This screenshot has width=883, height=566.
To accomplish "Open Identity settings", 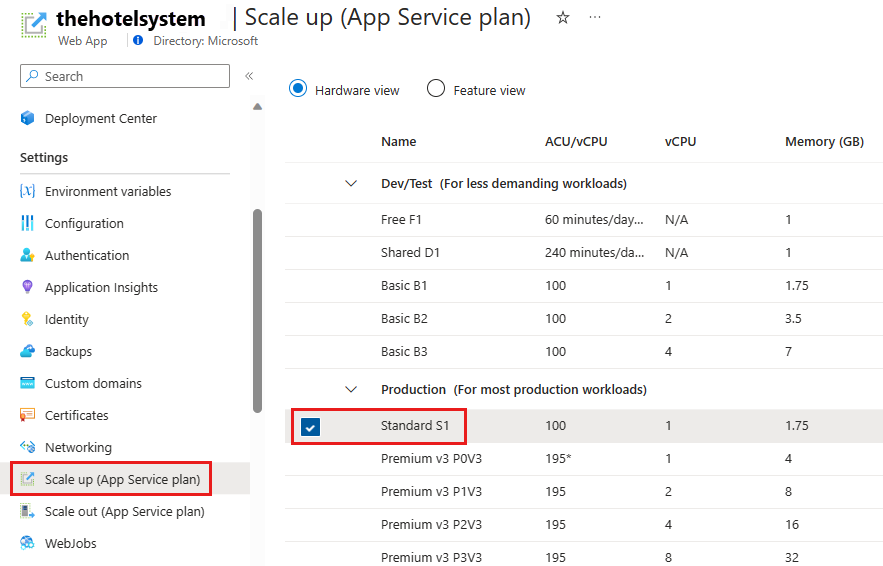I will click(x=67, y=319).
